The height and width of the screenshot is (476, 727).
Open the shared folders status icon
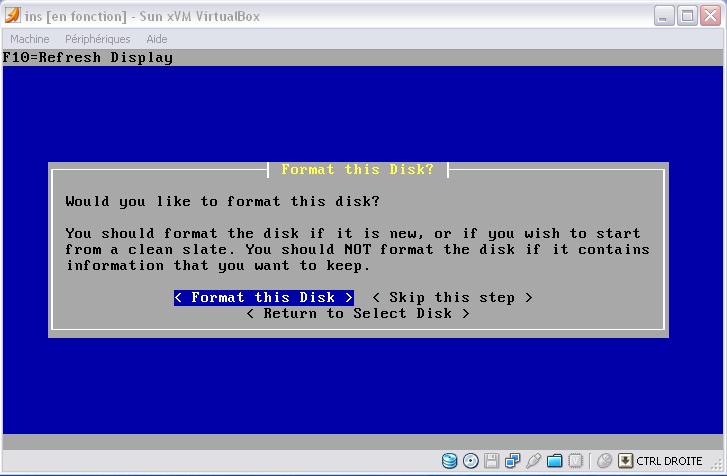click(555, 461)
